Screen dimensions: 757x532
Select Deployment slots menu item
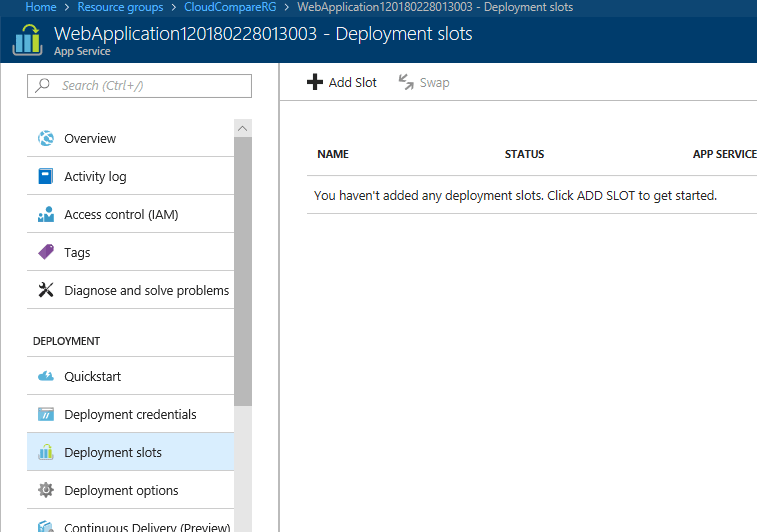coord(130,452)
